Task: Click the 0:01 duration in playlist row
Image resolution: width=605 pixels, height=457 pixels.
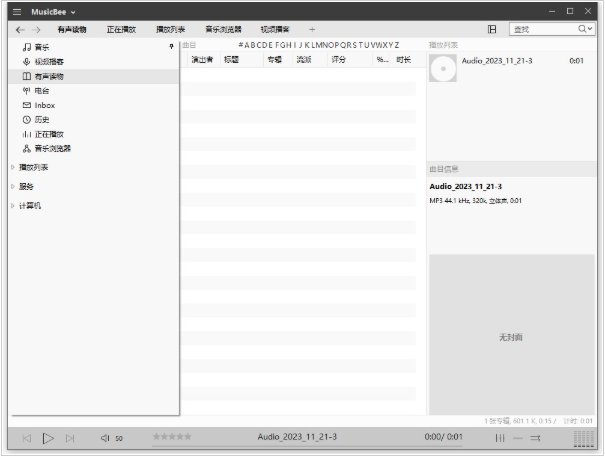Action: [576, 61]
